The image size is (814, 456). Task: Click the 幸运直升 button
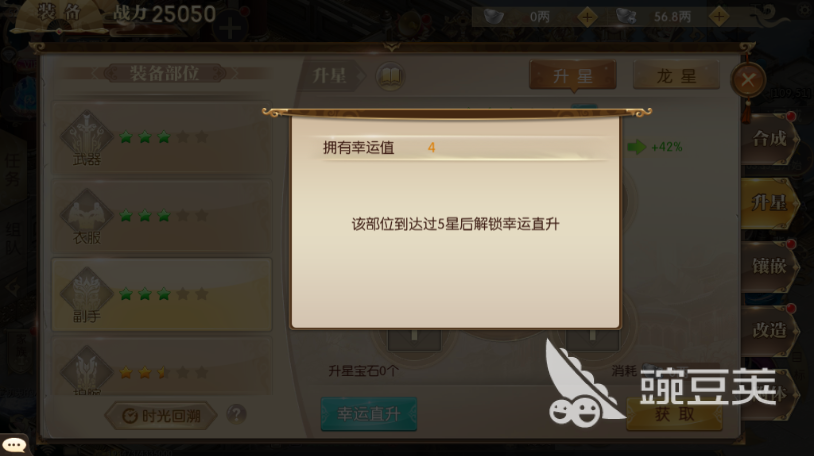369,414
